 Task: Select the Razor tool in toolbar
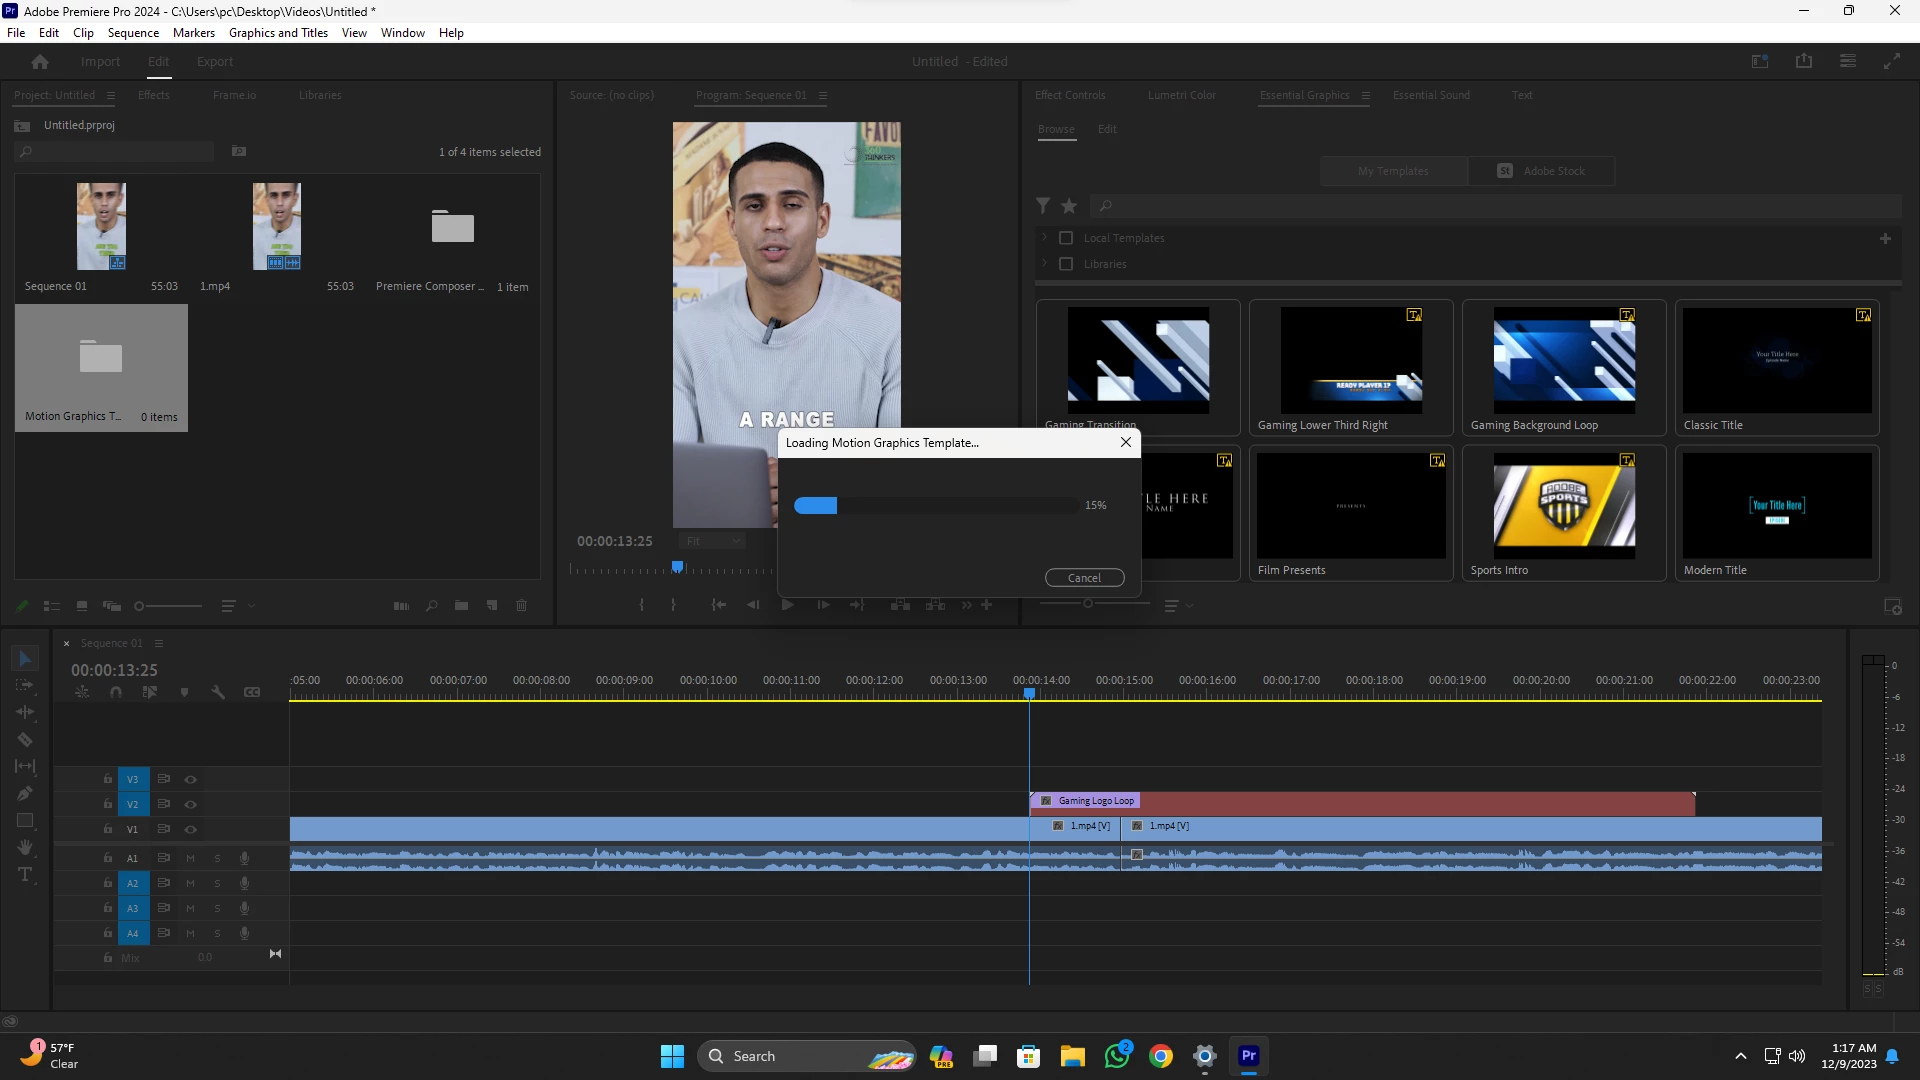coord(25,740)
